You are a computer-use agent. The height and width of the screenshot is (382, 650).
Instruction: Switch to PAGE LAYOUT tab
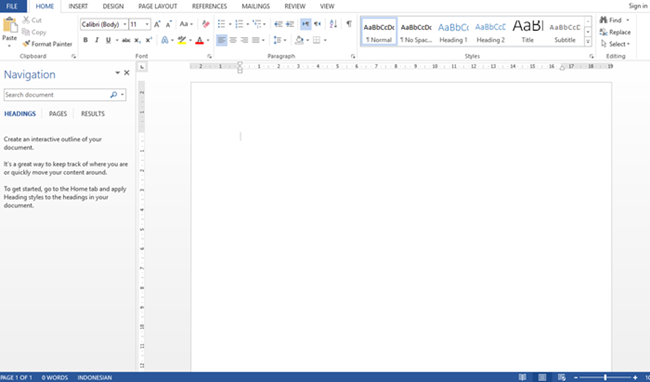click(158, 6)
